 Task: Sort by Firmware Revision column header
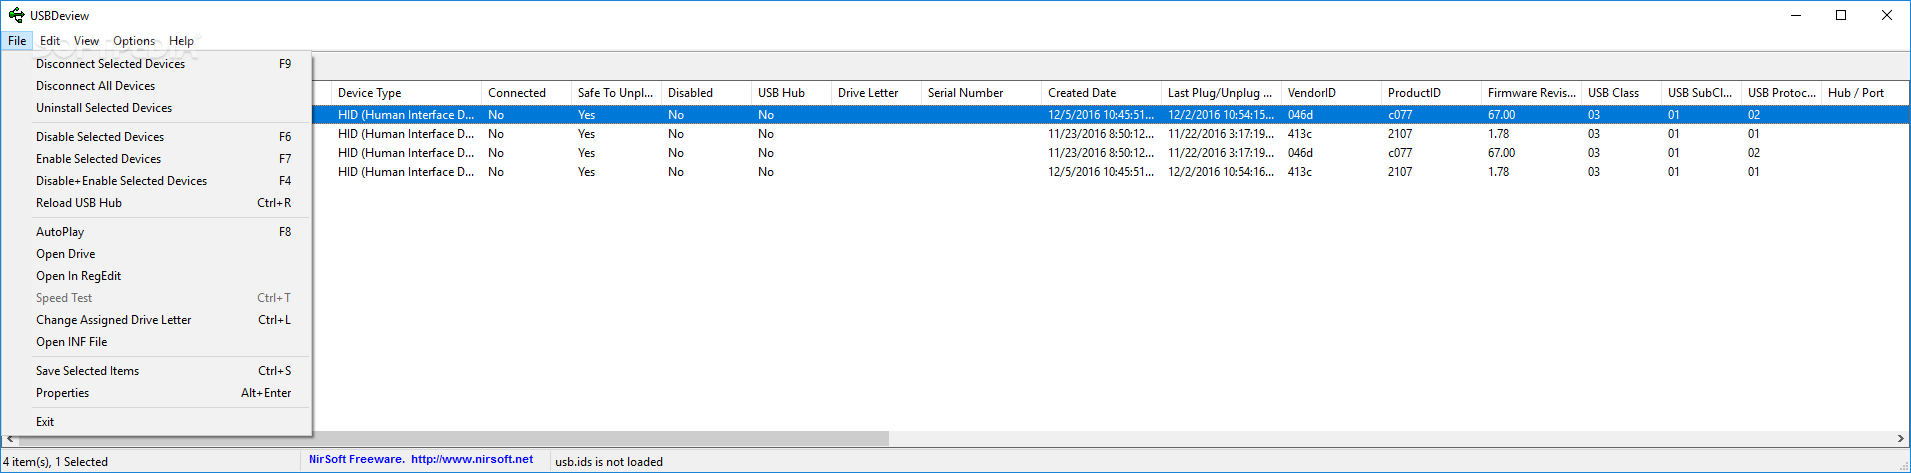[x=1531, y=93]
